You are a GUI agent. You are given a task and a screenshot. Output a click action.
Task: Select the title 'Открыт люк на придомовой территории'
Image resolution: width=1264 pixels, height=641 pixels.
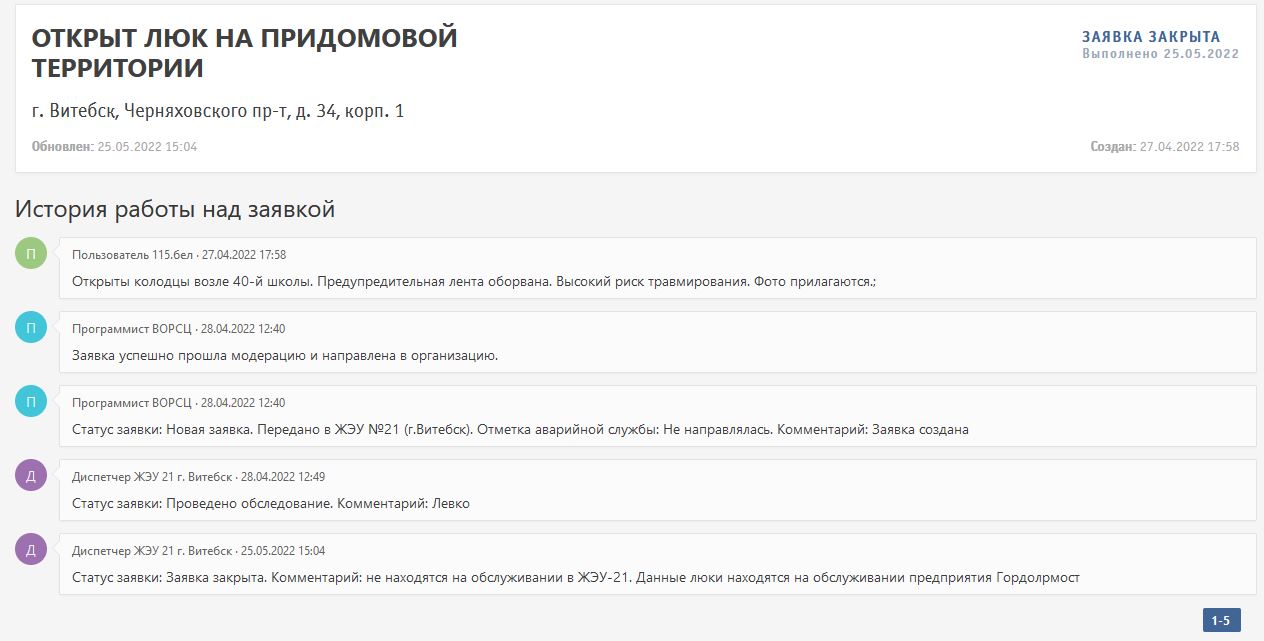coord(244,53)
